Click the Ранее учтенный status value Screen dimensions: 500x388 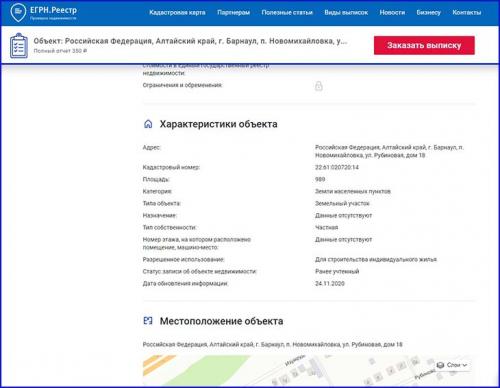pyautogui.click(x=337, y=271)
